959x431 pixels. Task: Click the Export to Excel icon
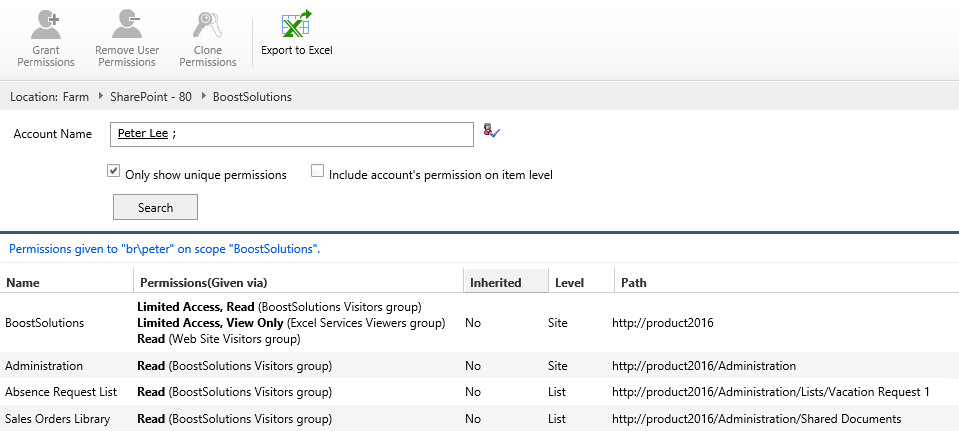click(x=296, y=24)
